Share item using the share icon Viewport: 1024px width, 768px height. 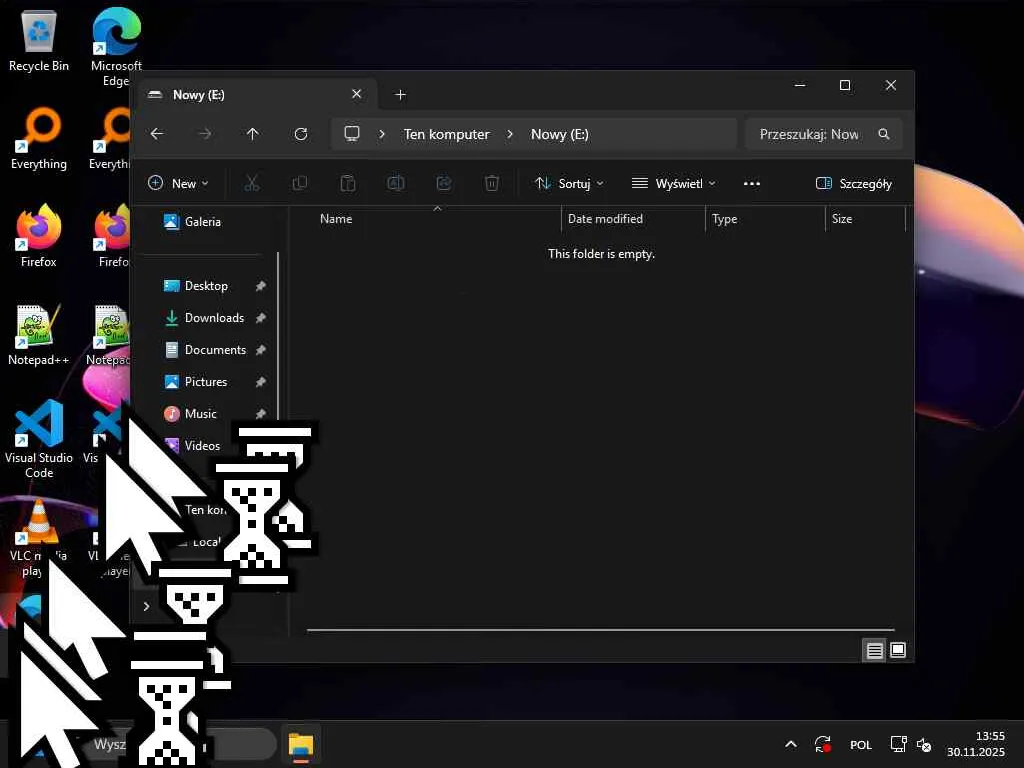click(444, 184)
